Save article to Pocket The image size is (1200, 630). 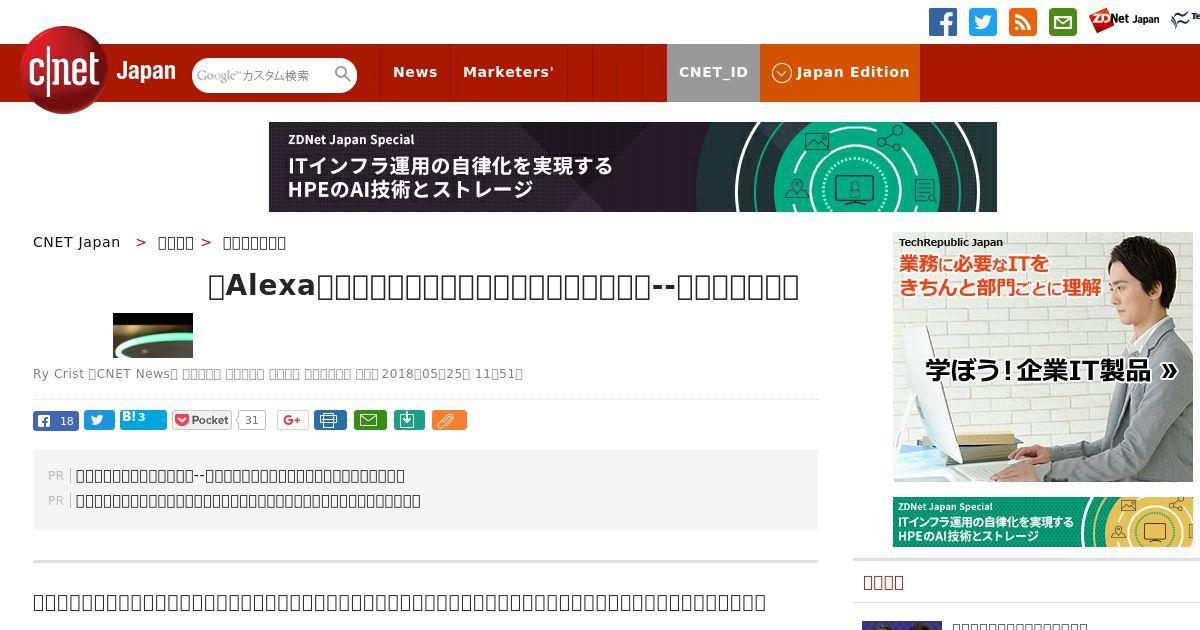[202, 420]
